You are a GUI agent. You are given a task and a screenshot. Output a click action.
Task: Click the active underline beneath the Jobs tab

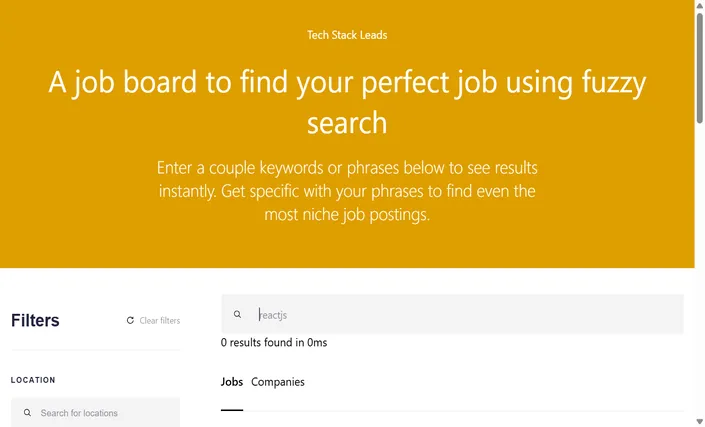[232, 410]
